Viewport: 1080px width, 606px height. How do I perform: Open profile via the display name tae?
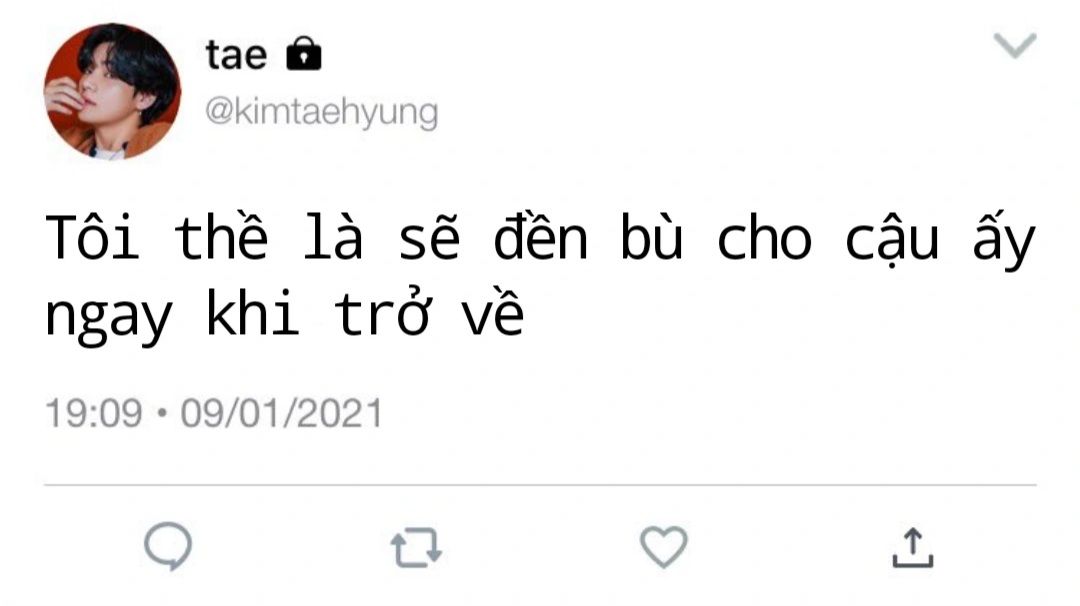tap(236, 54)
